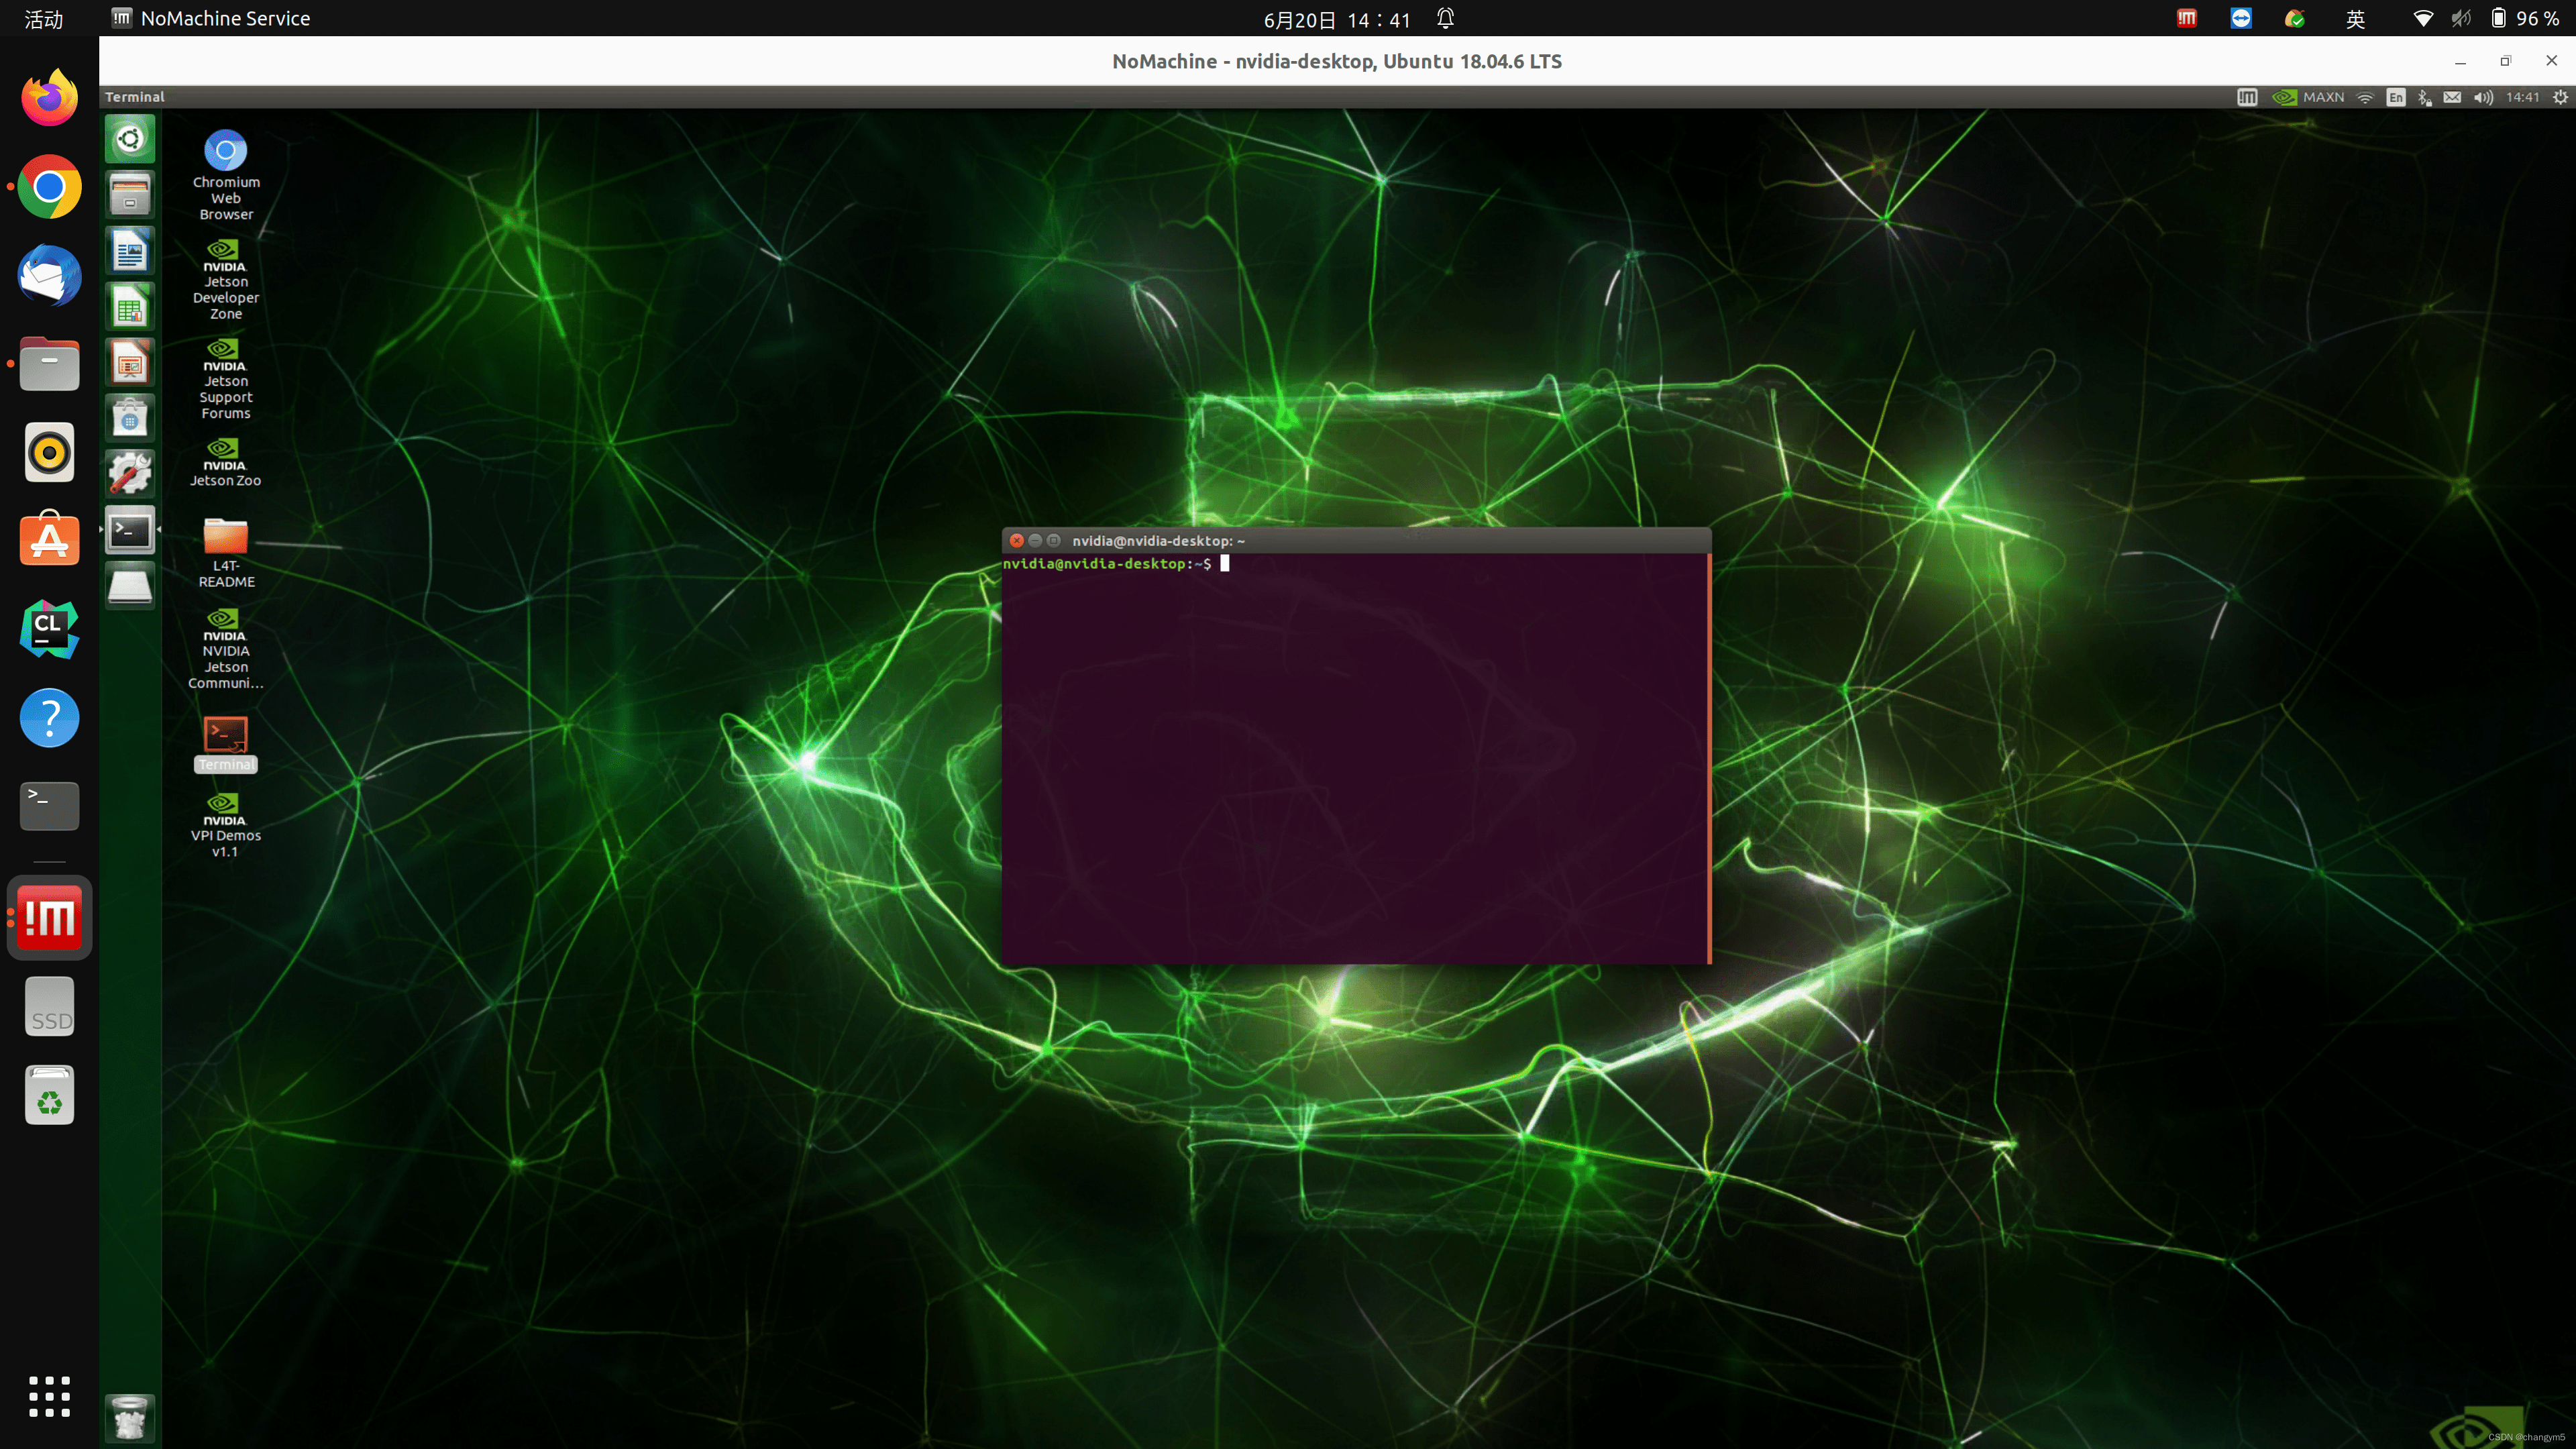The height and width of the screenshot is (1449, 2576).
Task: Open host clock showing 6月20日 14:41
Action: (x=1336, y=19)
